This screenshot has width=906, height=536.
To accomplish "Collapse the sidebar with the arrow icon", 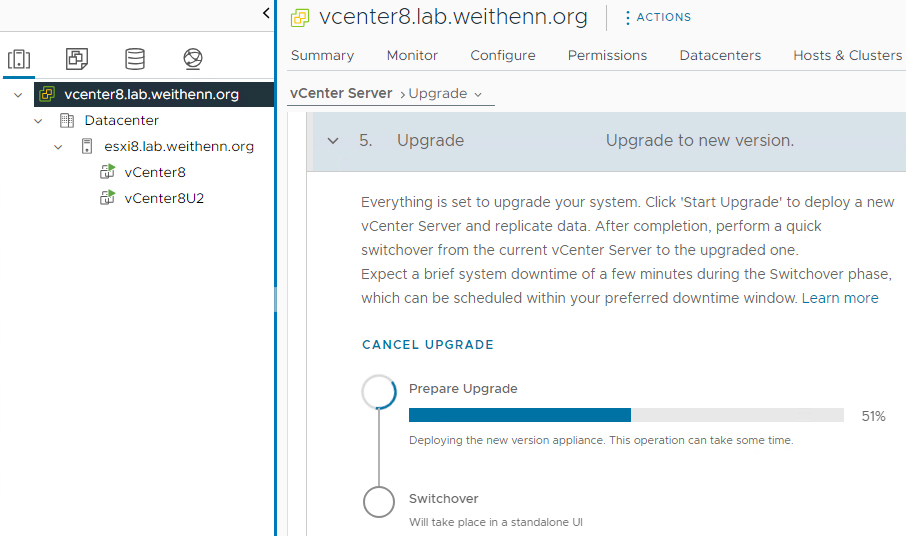I will pyautogui.click(x=266, y=13).
